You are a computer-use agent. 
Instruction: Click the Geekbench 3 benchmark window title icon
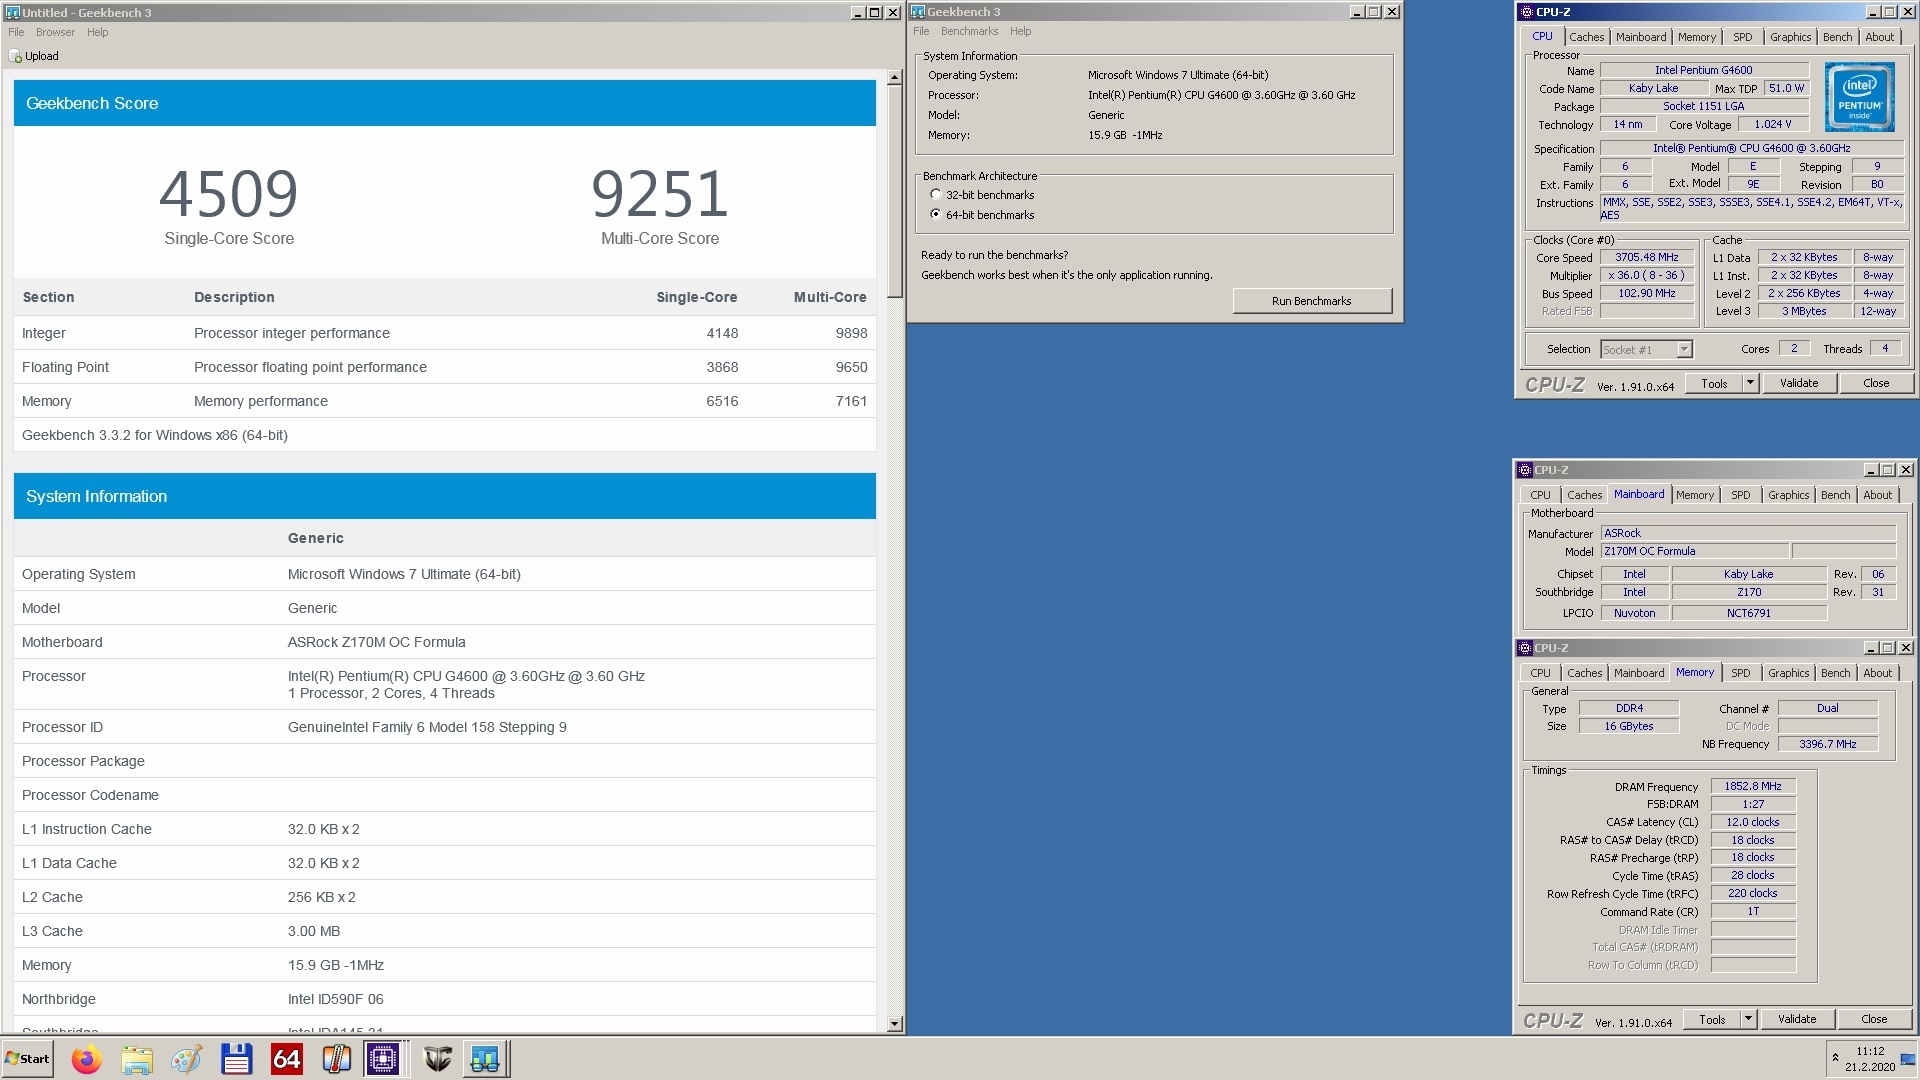[918, 12]
